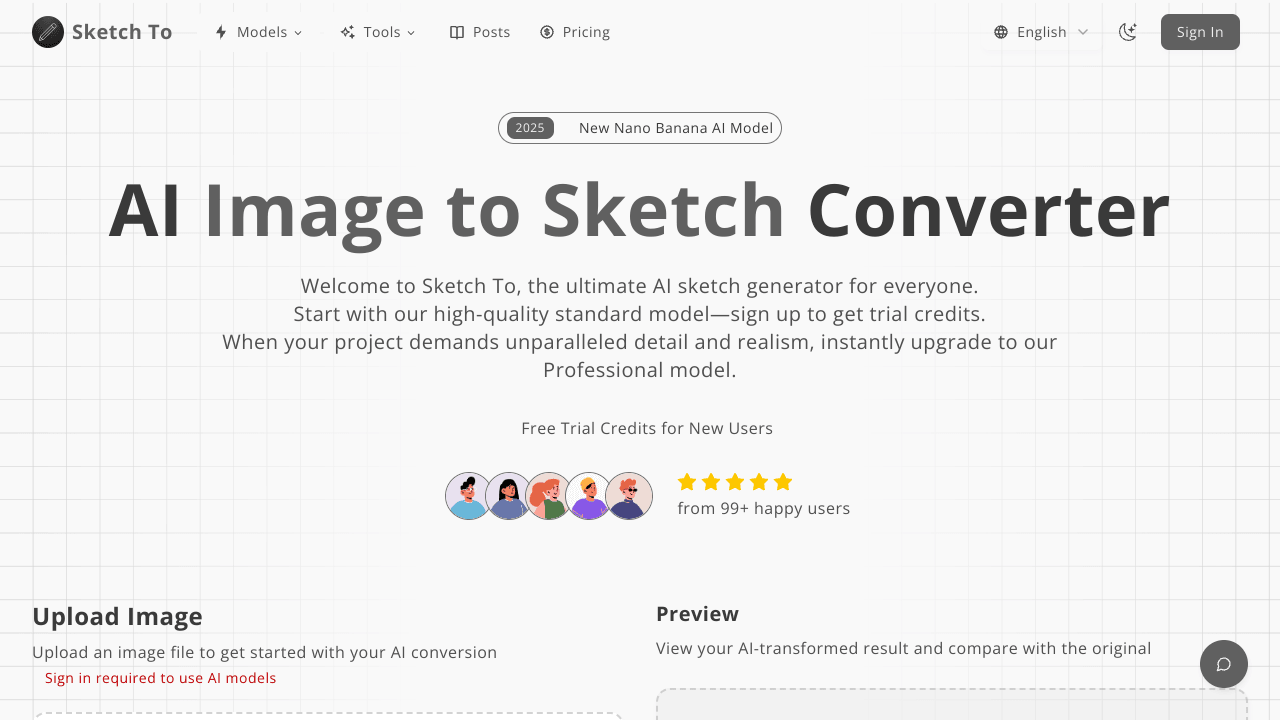This screenshot has height=720, width=1280.
Task: Click the globe language icon
Action: (x=1001, y=32)
